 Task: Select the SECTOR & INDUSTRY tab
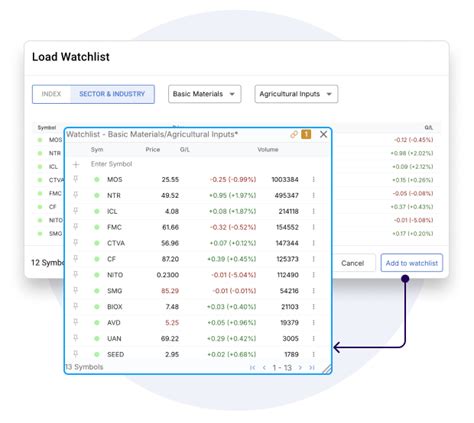point(112,94)
